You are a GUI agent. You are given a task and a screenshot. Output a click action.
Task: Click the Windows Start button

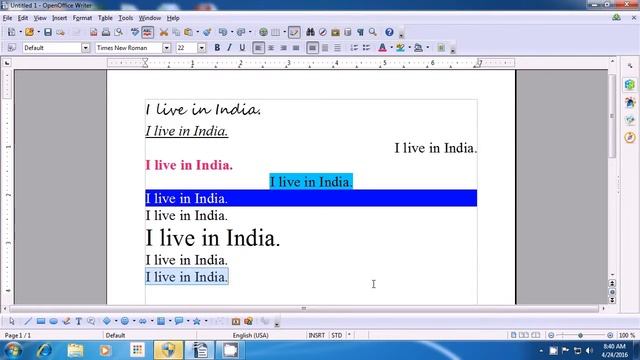13,350
